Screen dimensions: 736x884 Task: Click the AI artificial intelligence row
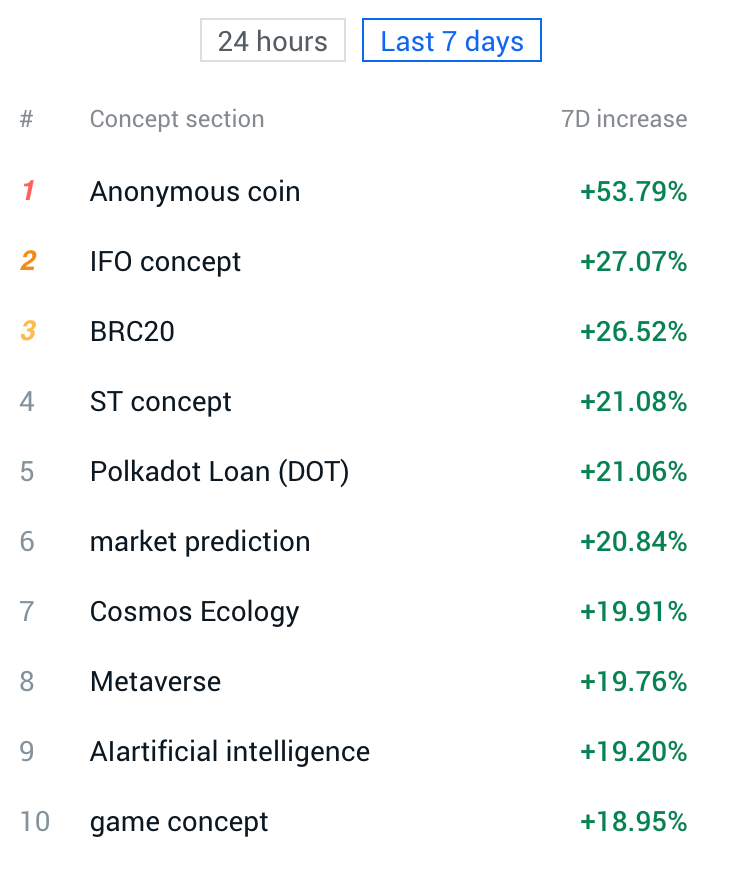click(354, 751)
